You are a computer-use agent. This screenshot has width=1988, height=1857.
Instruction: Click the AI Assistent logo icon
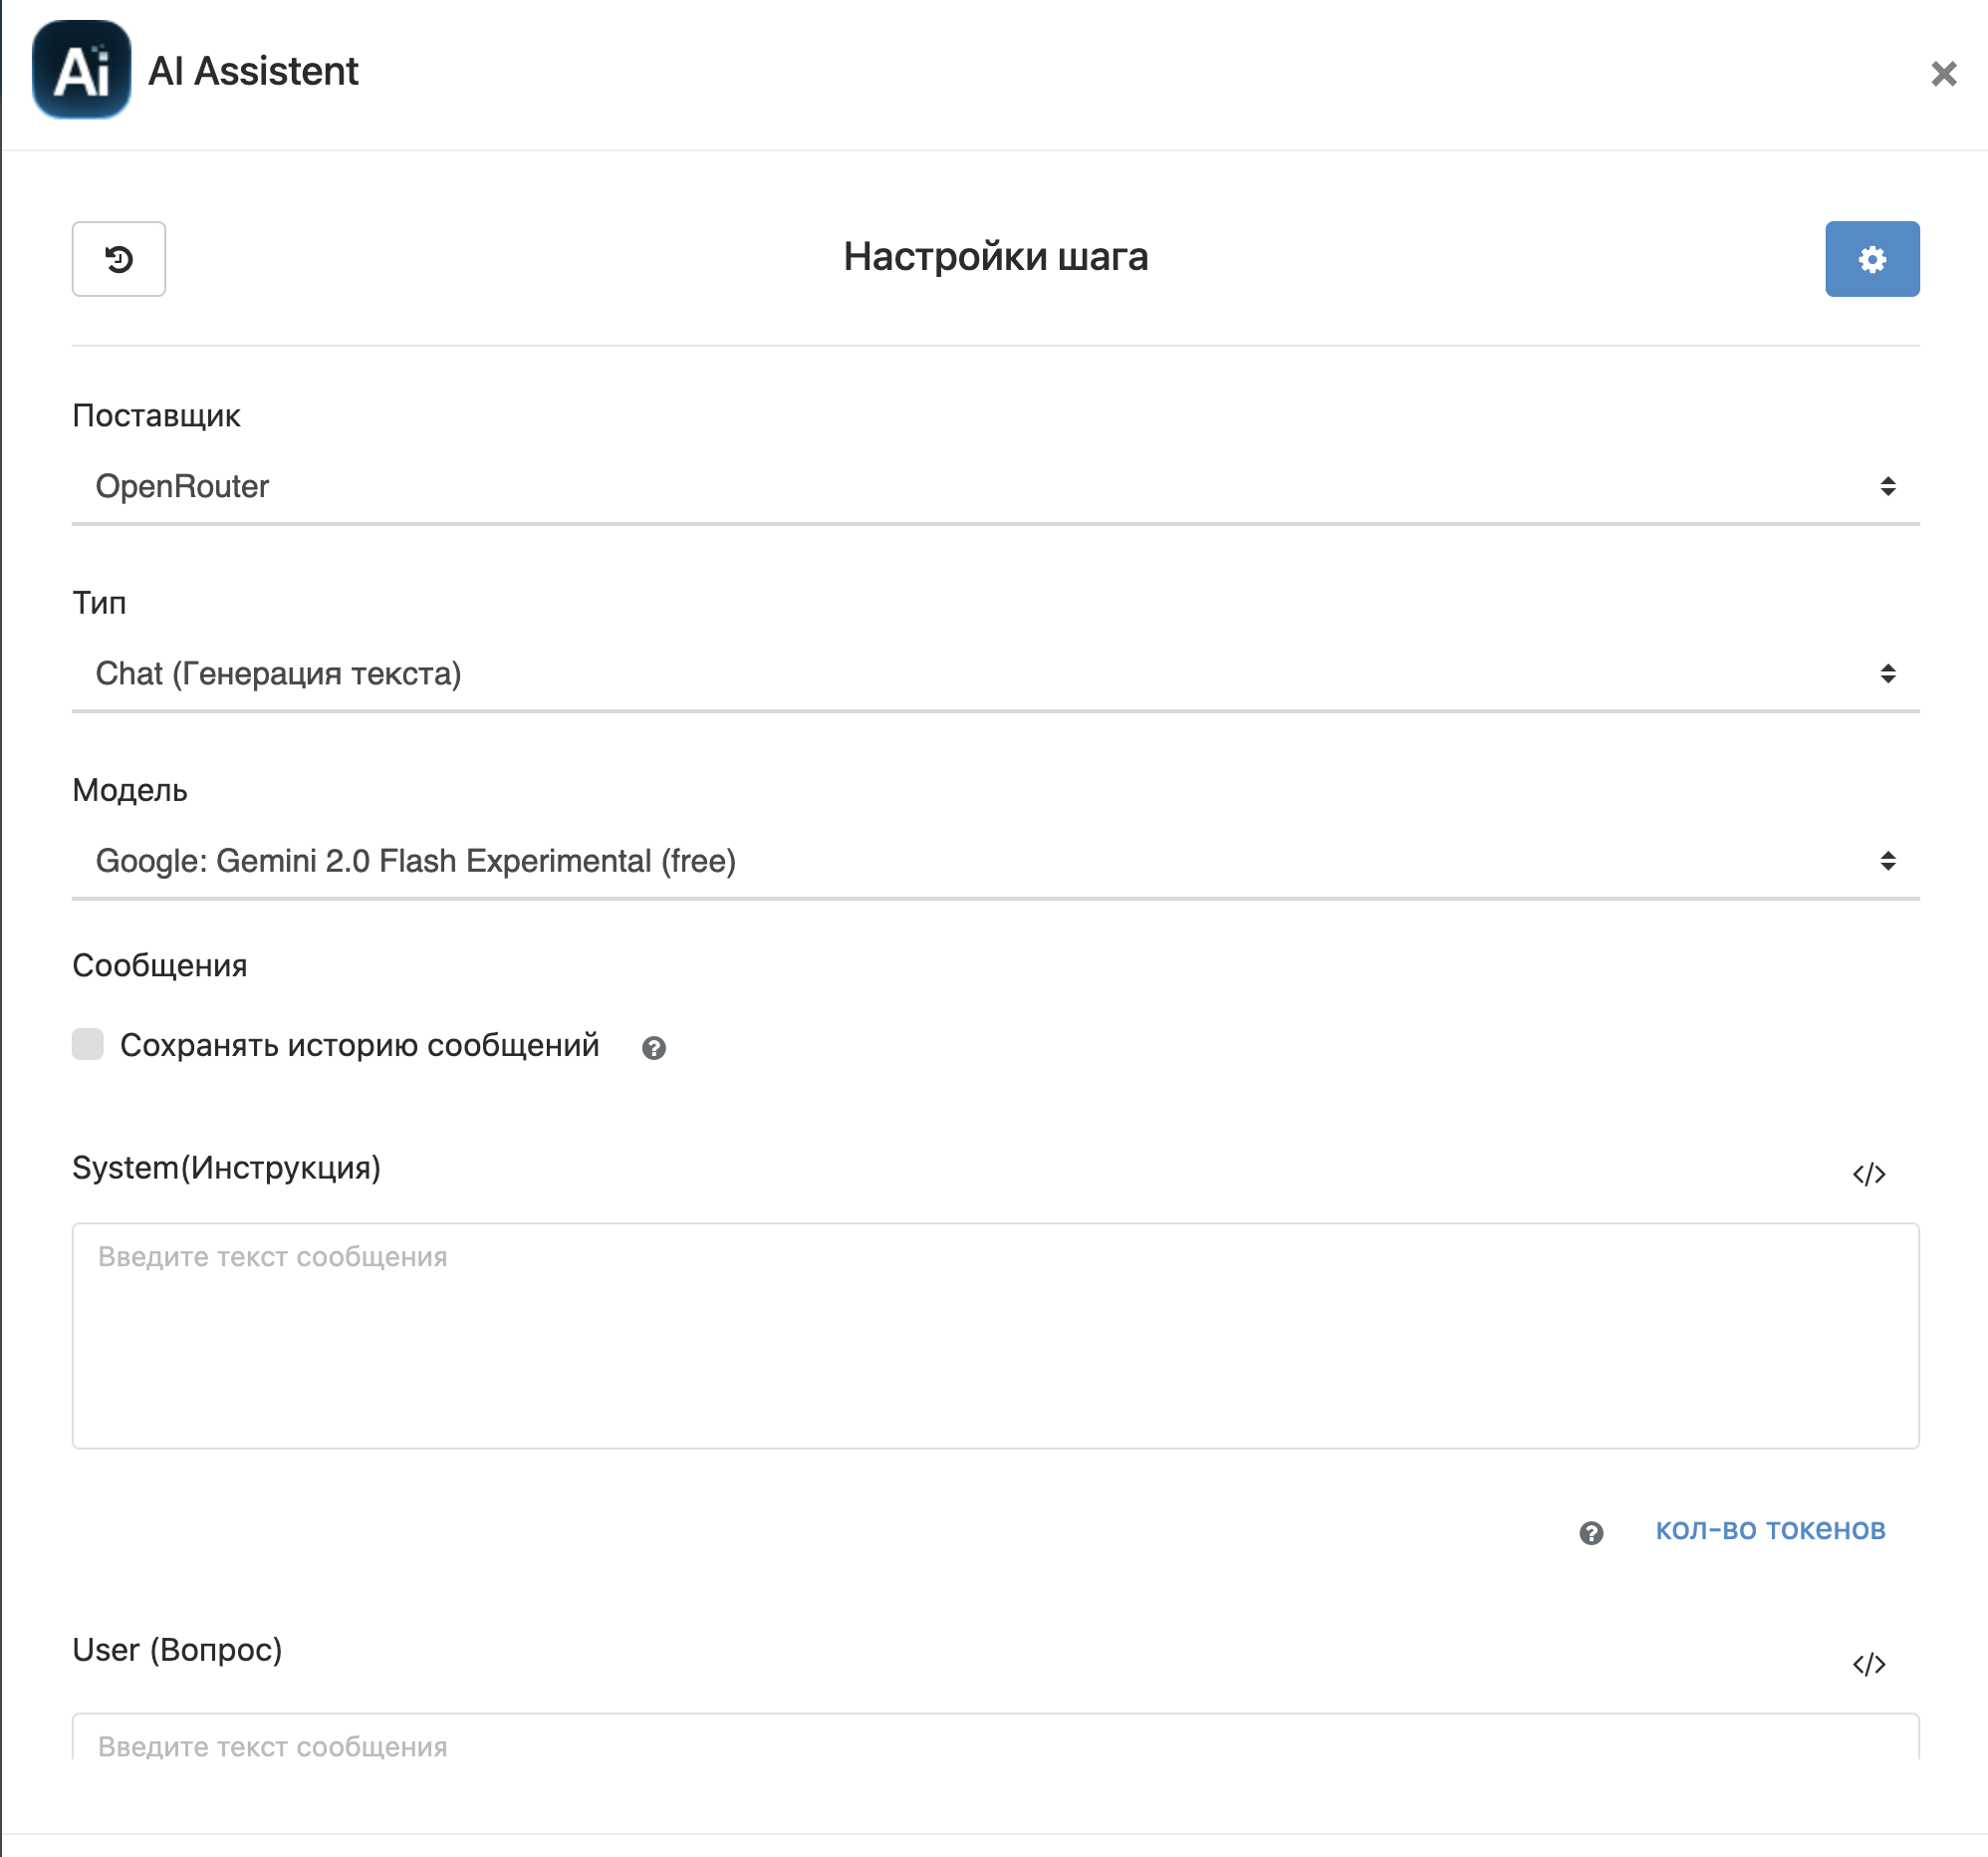click(81, 70)
